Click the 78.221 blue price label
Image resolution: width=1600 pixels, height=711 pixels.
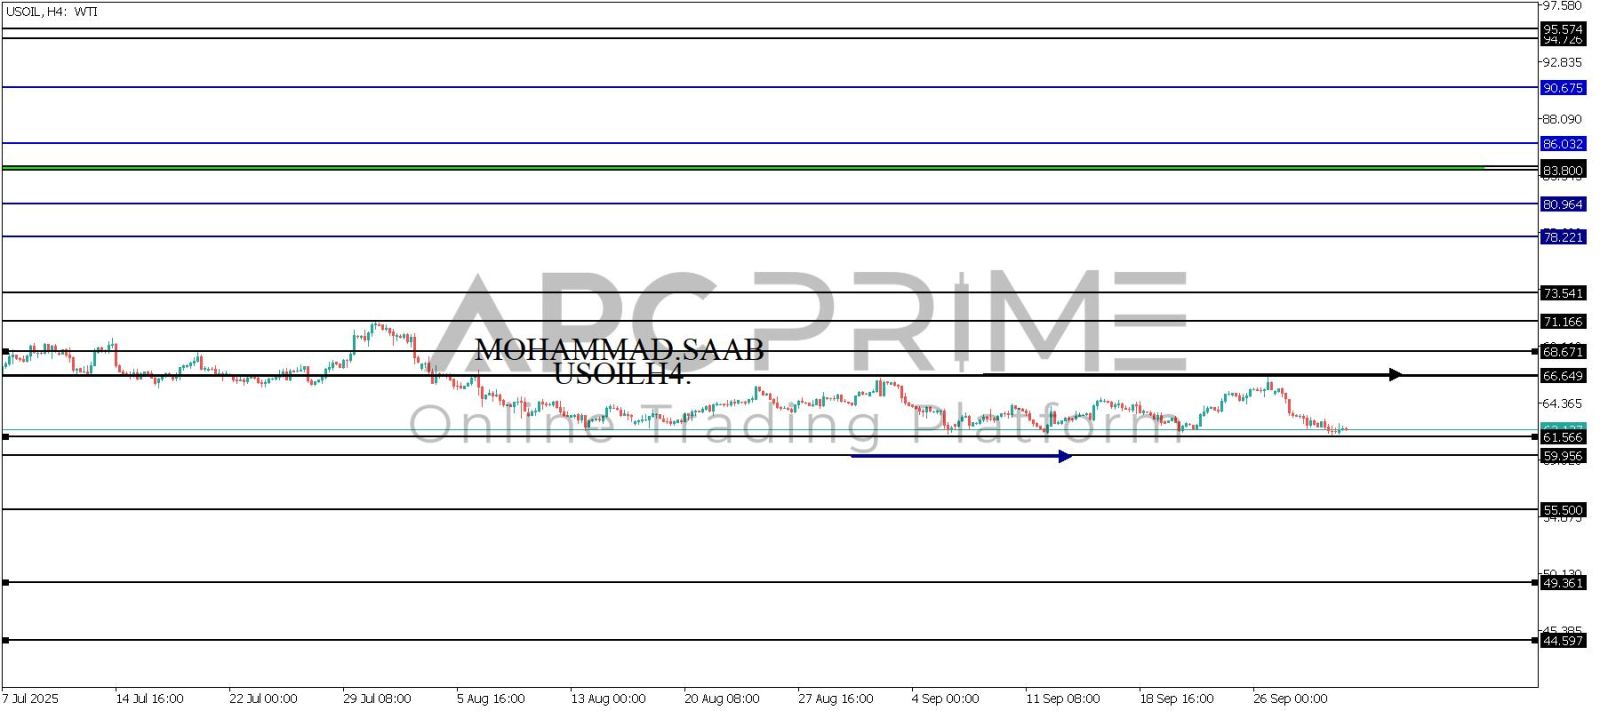click(1562, 237)
